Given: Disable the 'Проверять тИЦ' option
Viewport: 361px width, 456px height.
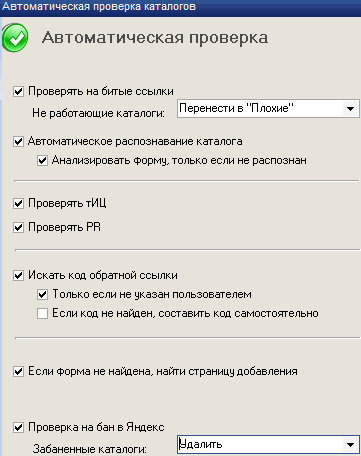Looking at the screenshot, I should 18,203.
